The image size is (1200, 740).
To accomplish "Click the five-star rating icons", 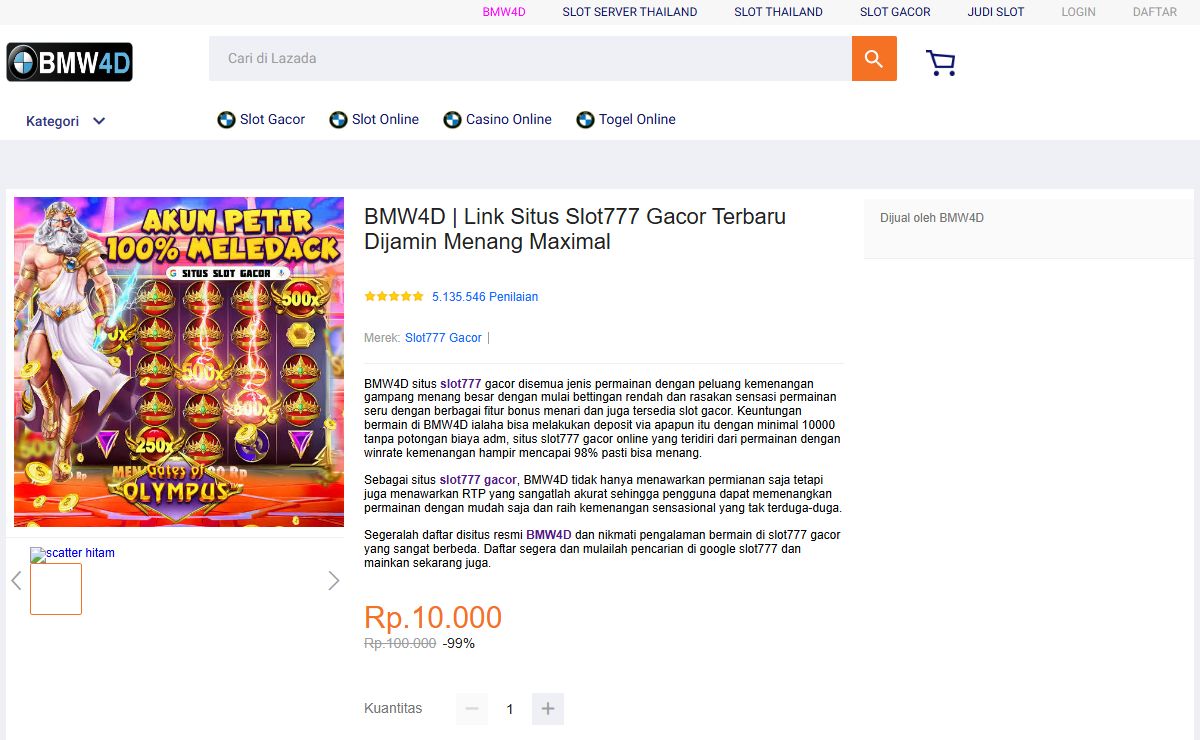I will pyautogui.click(x=393, y=297).
